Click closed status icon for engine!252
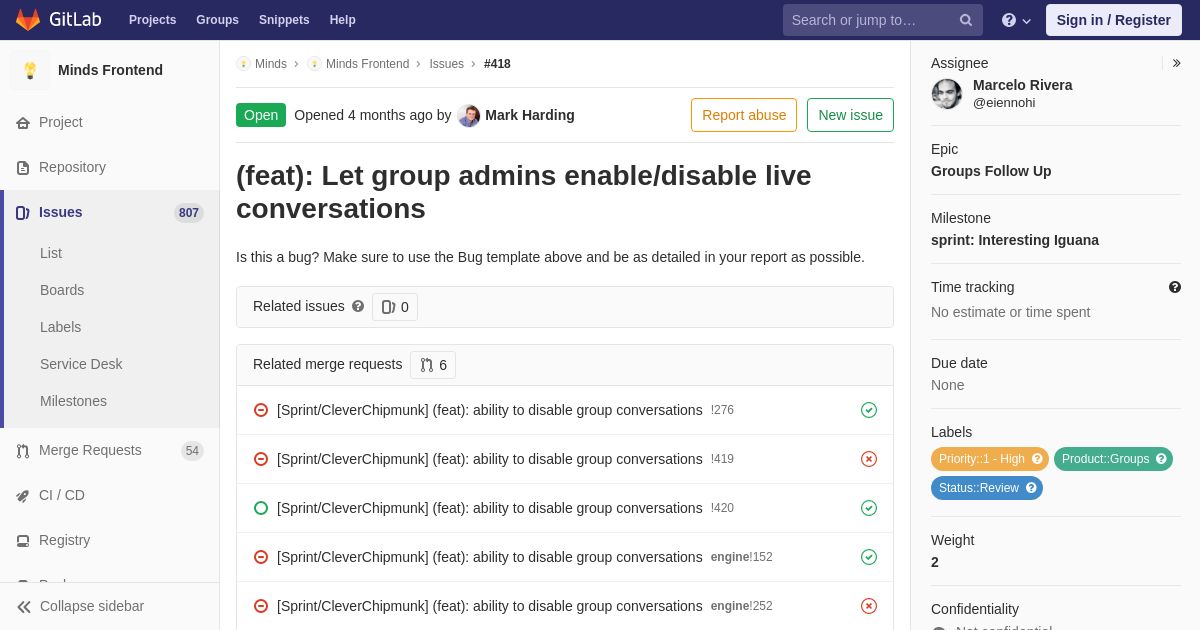The image size is (1200, 630). coord(261,606)
